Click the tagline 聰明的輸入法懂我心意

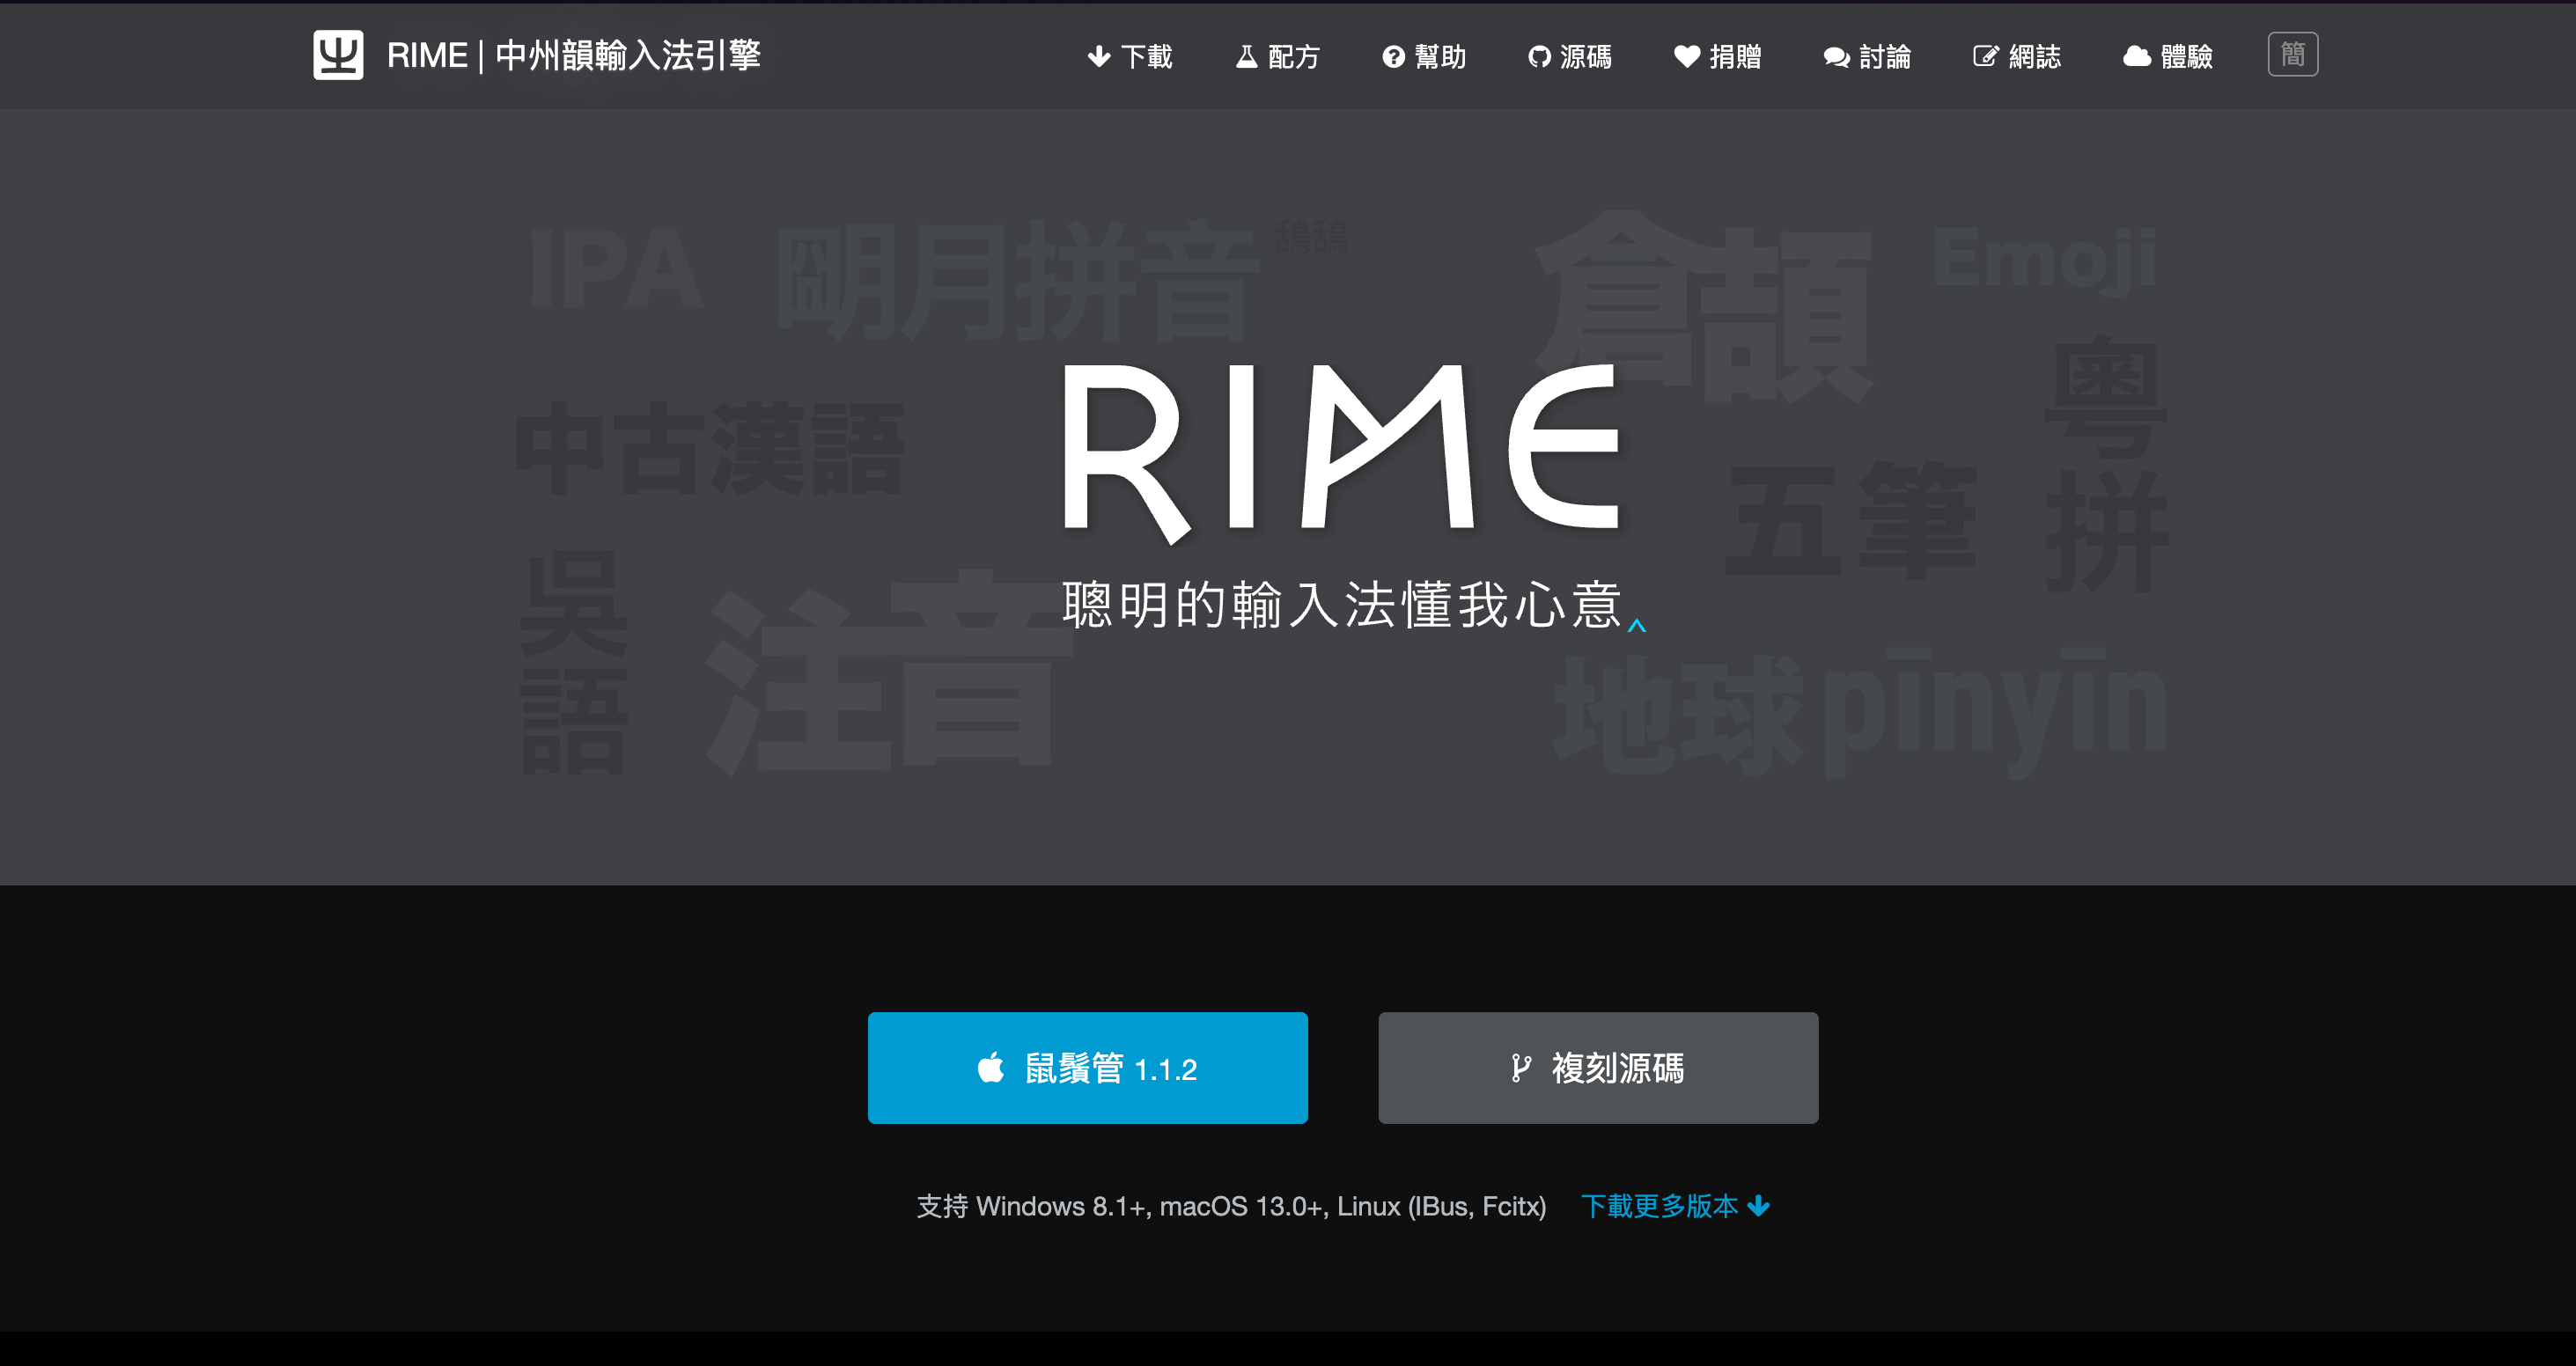1342,605
